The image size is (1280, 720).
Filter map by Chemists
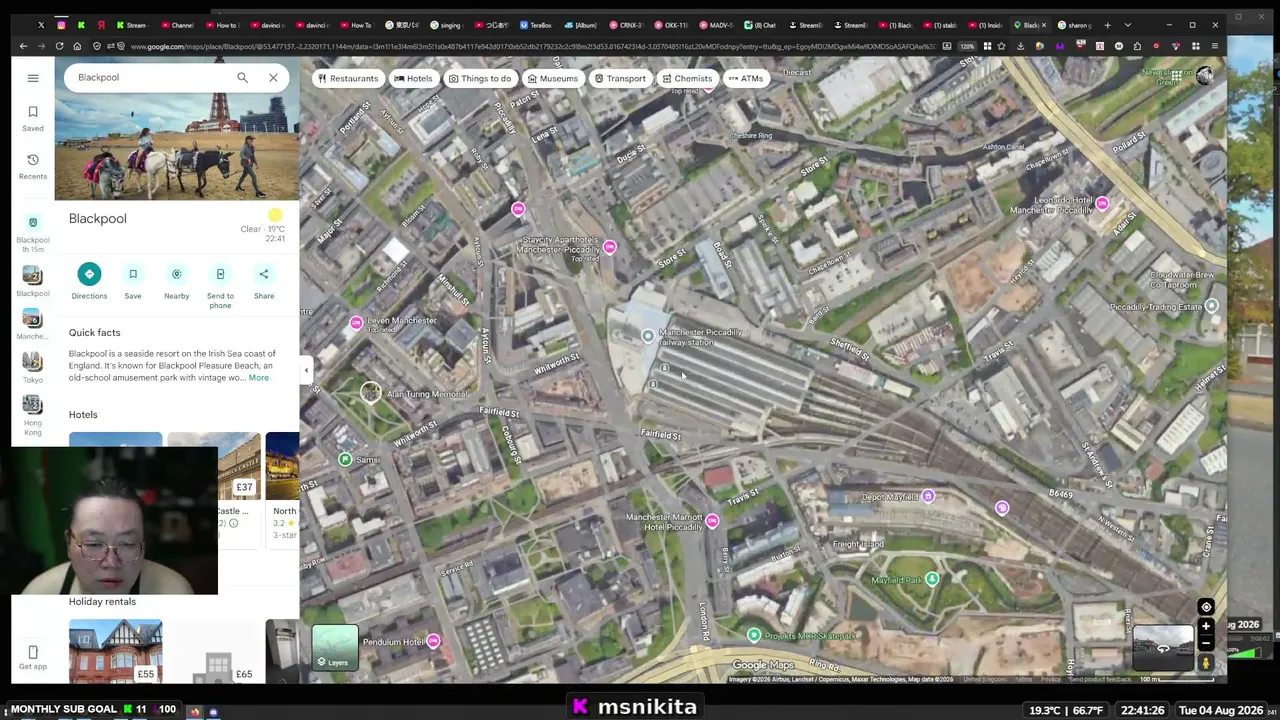687,79
